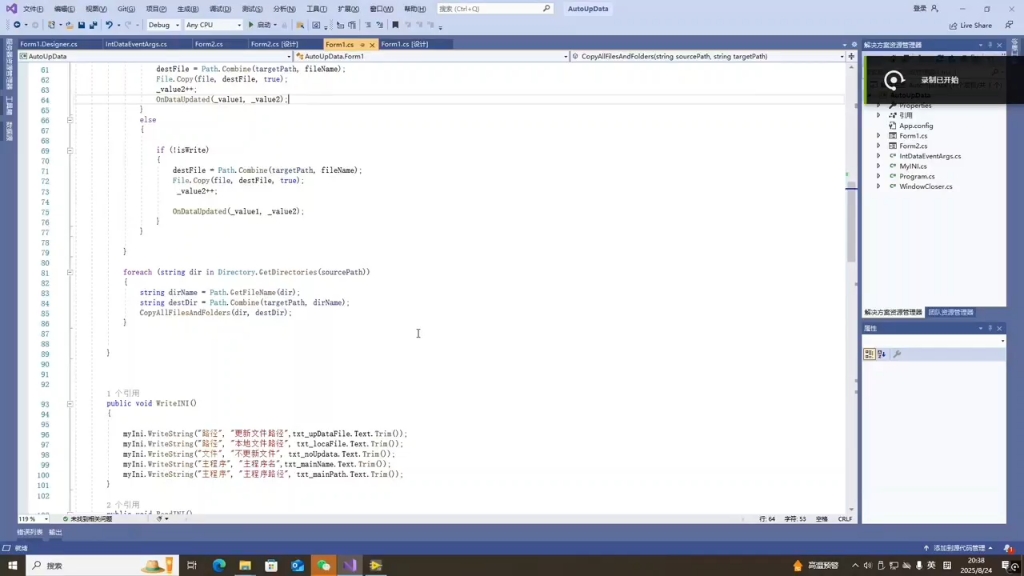Image resolution: width=1024 pixels, height=576 pixels.
Task: Collapse the foreach block at line 81
Action: coord(69,272)
